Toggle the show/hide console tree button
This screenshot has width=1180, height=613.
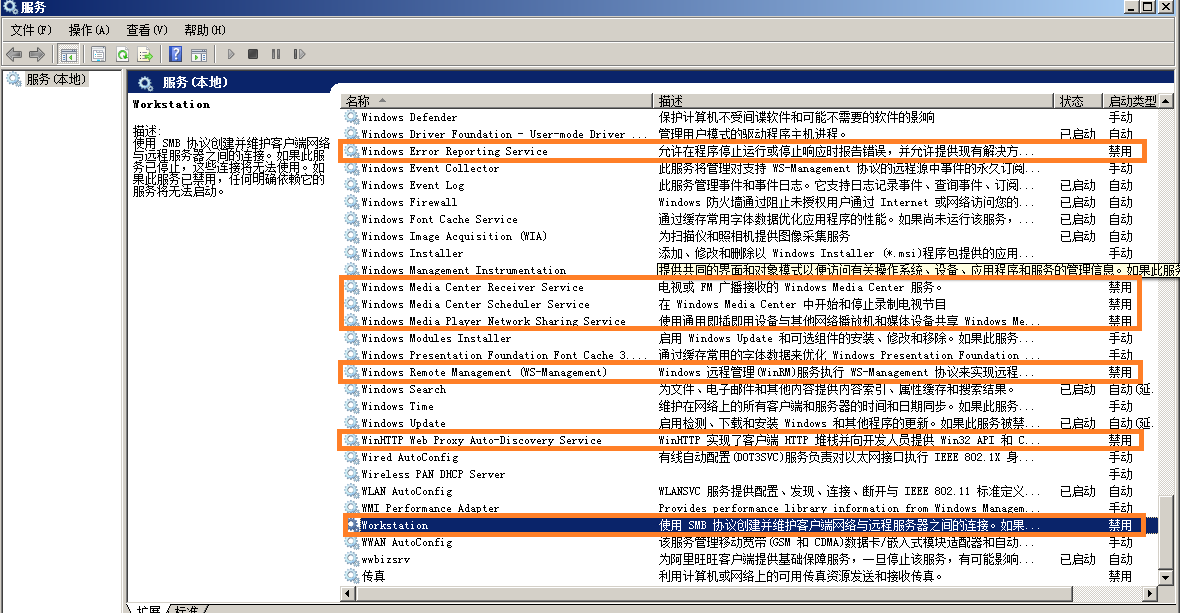tap(69, 54)
